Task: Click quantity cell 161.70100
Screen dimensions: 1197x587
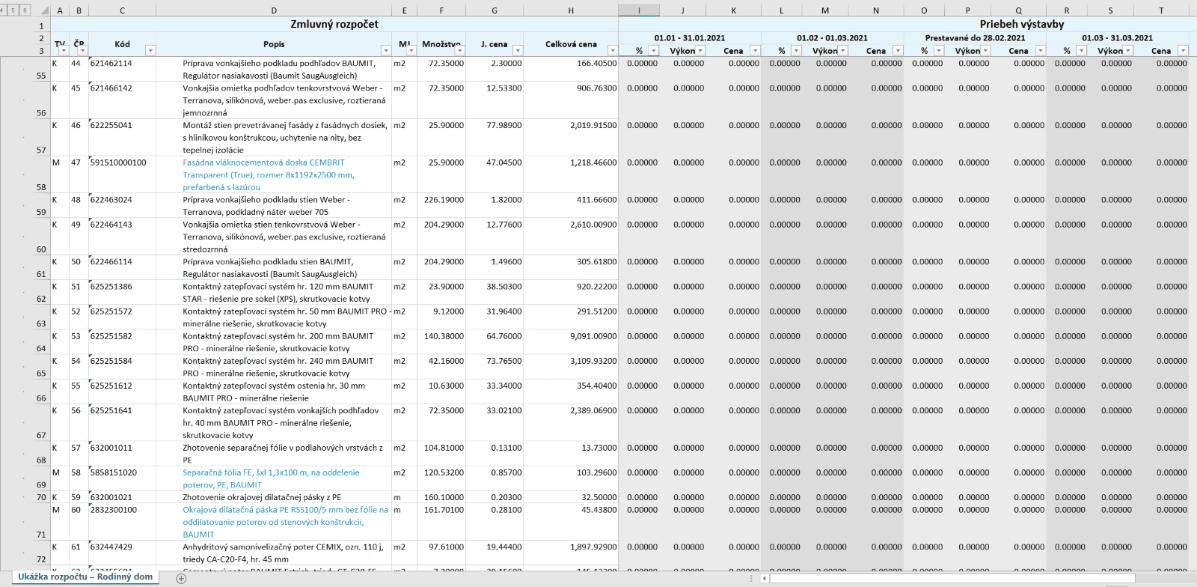Action: [441, 521]
